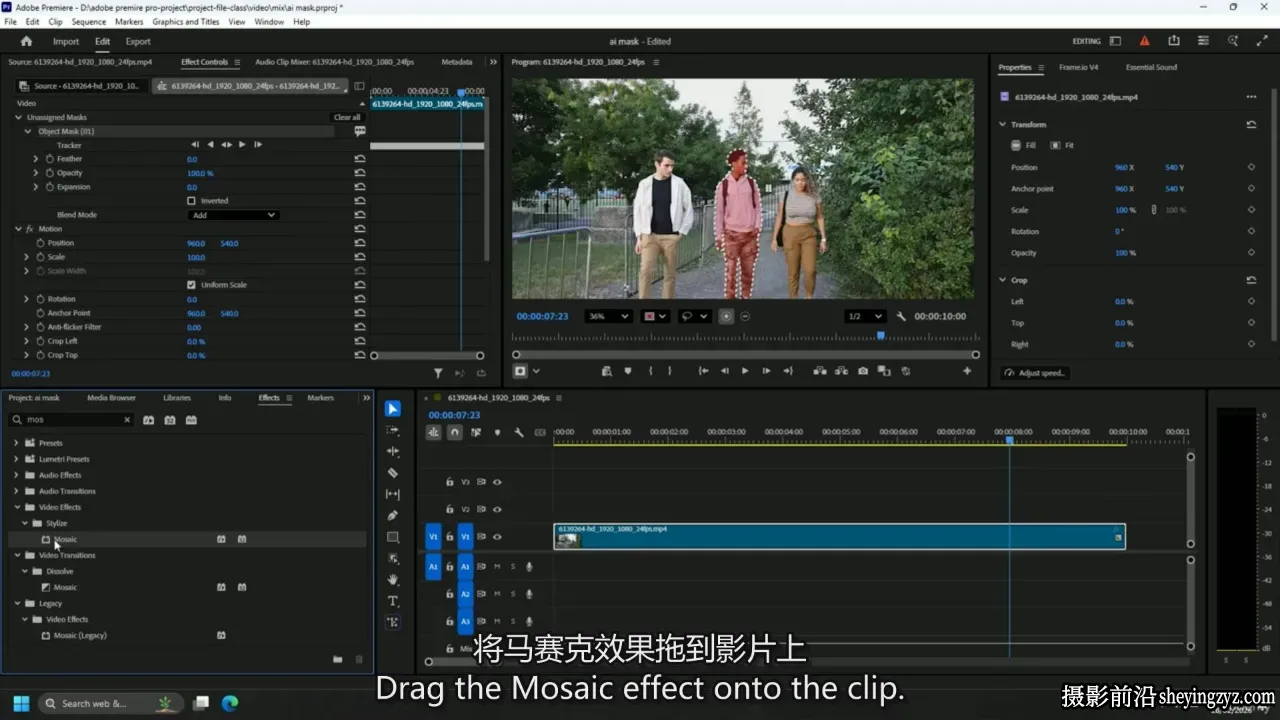Open the Graphics and Titles menu
Image resolution: width=1280 pixels, height=720 pixels.
point(186,21)
